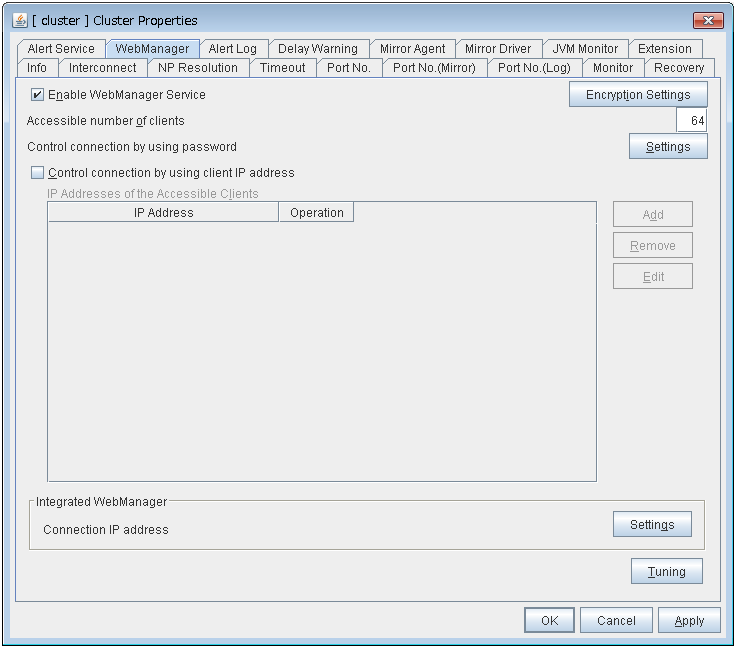
Task: Click the Tuning button
Action: pos(667,572)
